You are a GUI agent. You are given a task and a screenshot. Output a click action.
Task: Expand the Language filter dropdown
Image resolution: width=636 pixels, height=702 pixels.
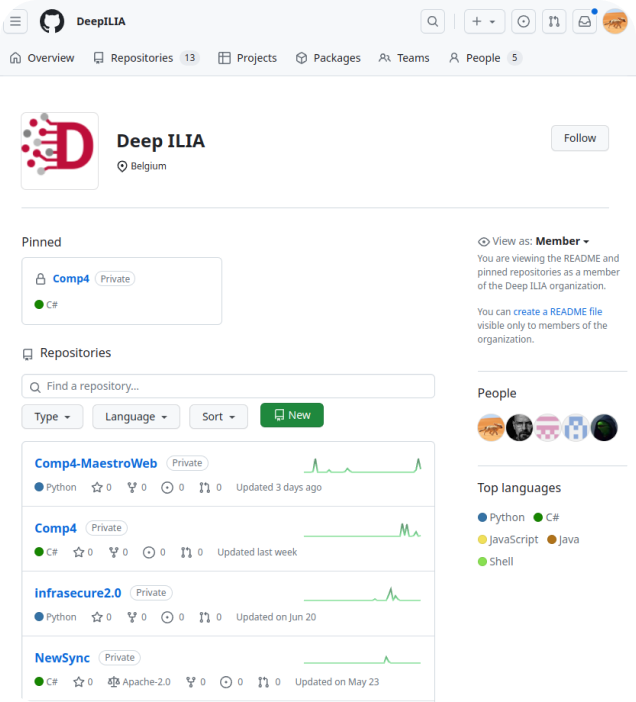[136, 417]
